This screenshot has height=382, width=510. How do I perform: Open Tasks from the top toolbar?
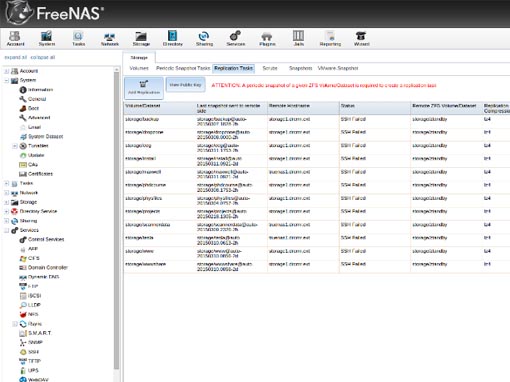pyautogui.click(x=78, y=38)
